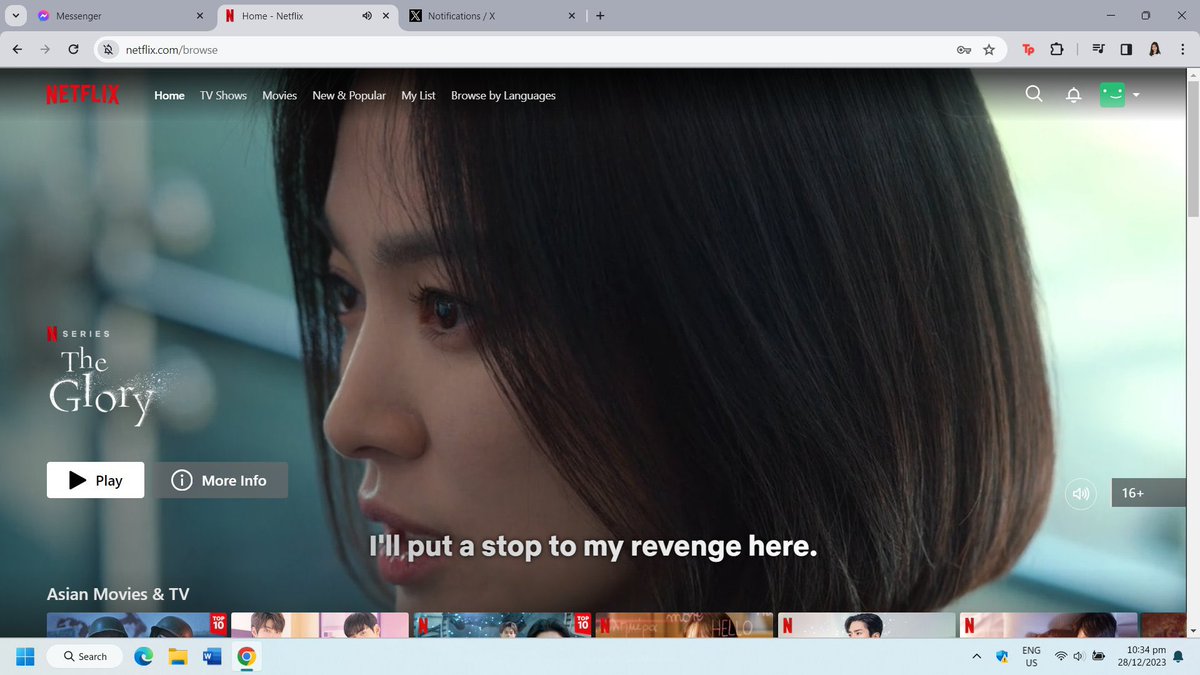Screen dimensions: 1200x675
Task: Open the Wi-Fi network tray icon
Action: 1061,656
